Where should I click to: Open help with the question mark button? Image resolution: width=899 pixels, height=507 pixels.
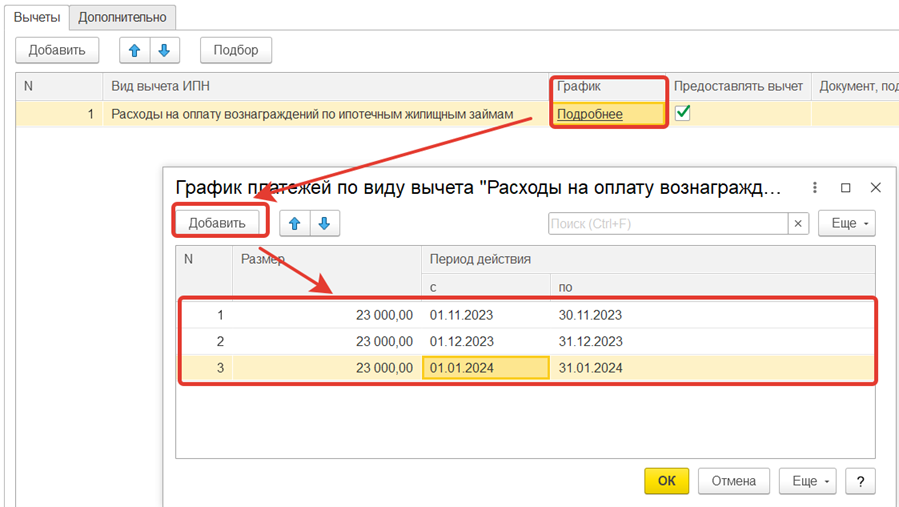[860, 481]
